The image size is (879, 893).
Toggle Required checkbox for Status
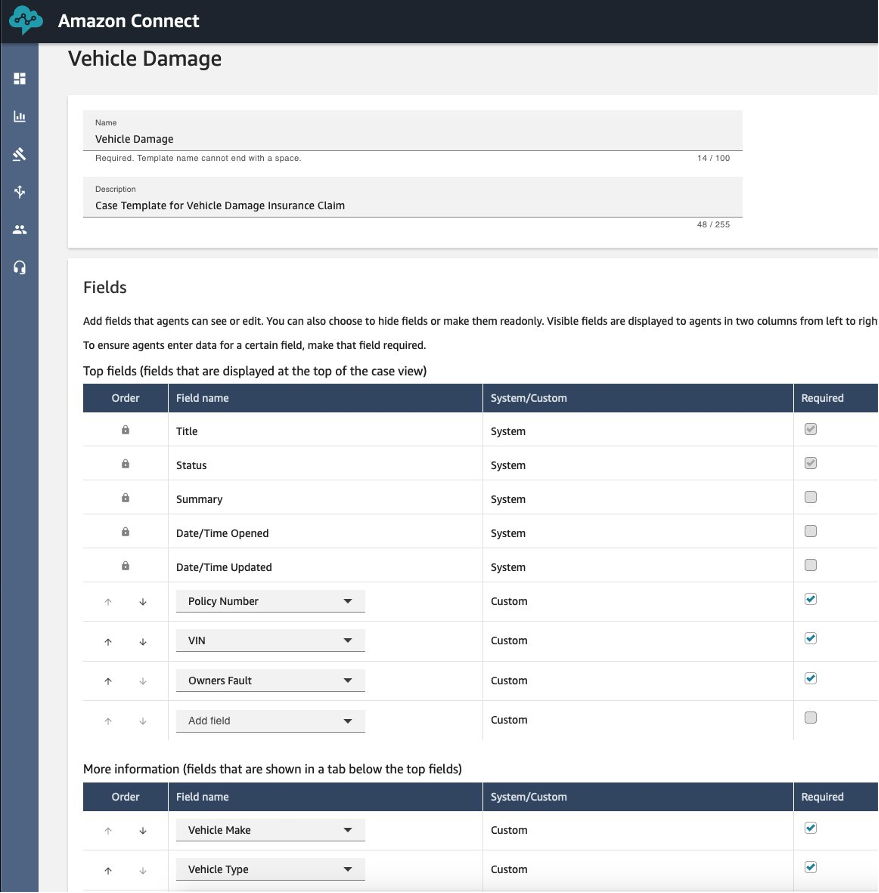coord(811,463)
